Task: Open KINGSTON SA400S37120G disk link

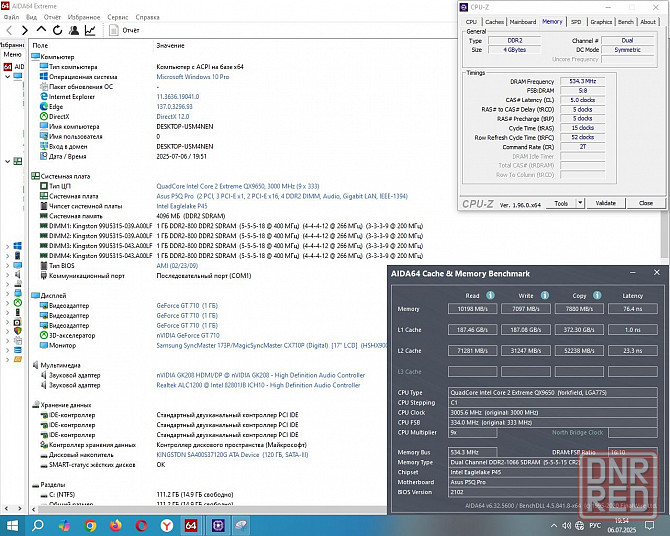Action: tap(232, 455)
